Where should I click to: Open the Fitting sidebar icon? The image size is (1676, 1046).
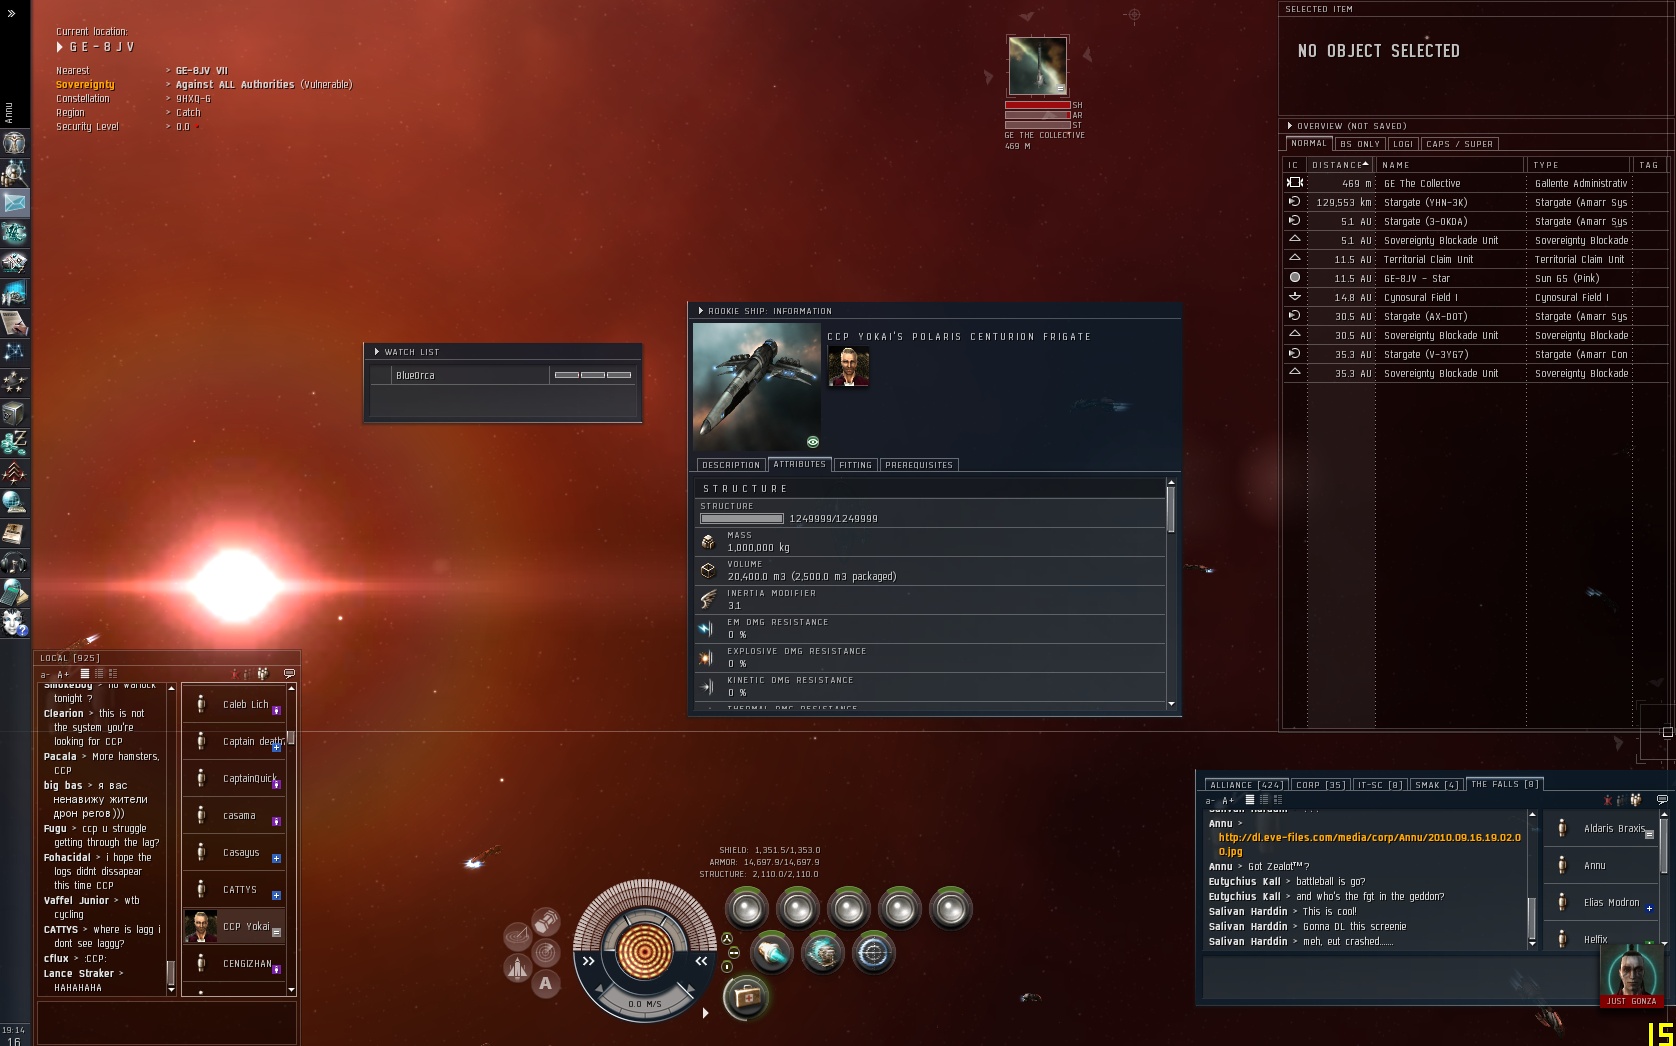(x=14, y=233)
